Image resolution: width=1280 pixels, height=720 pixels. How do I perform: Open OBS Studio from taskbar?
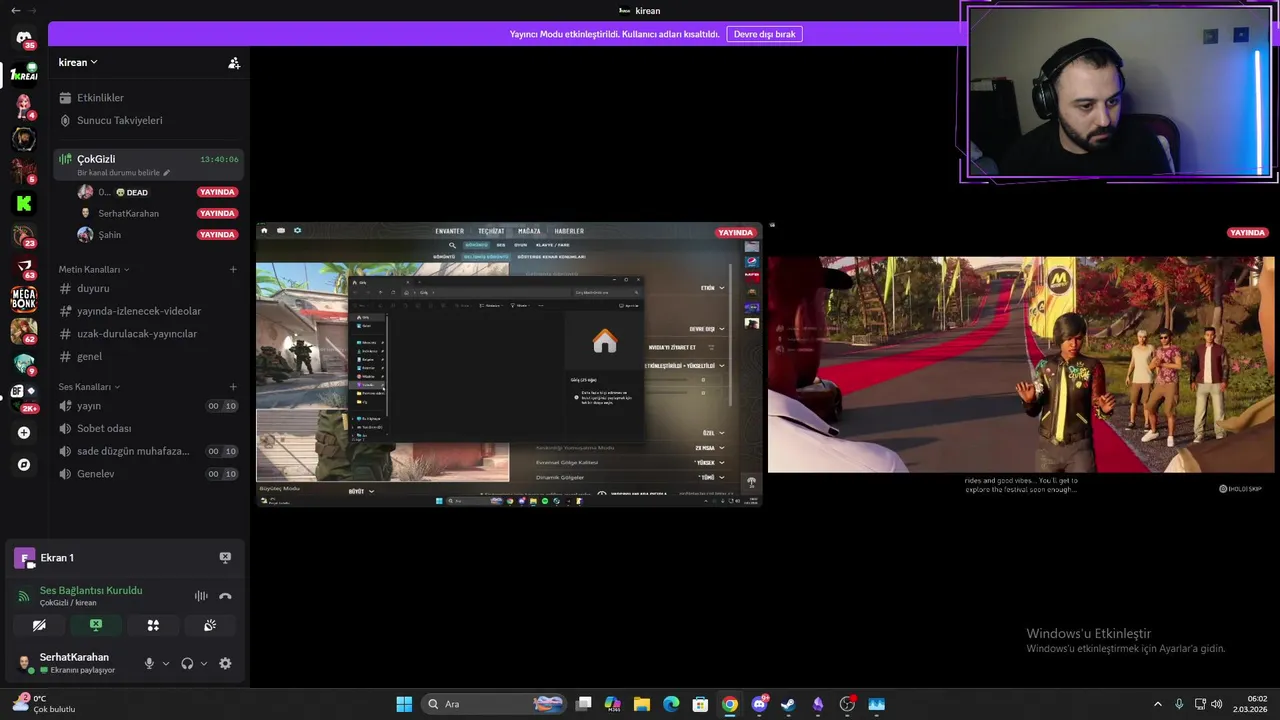click(x=847, y=704)
